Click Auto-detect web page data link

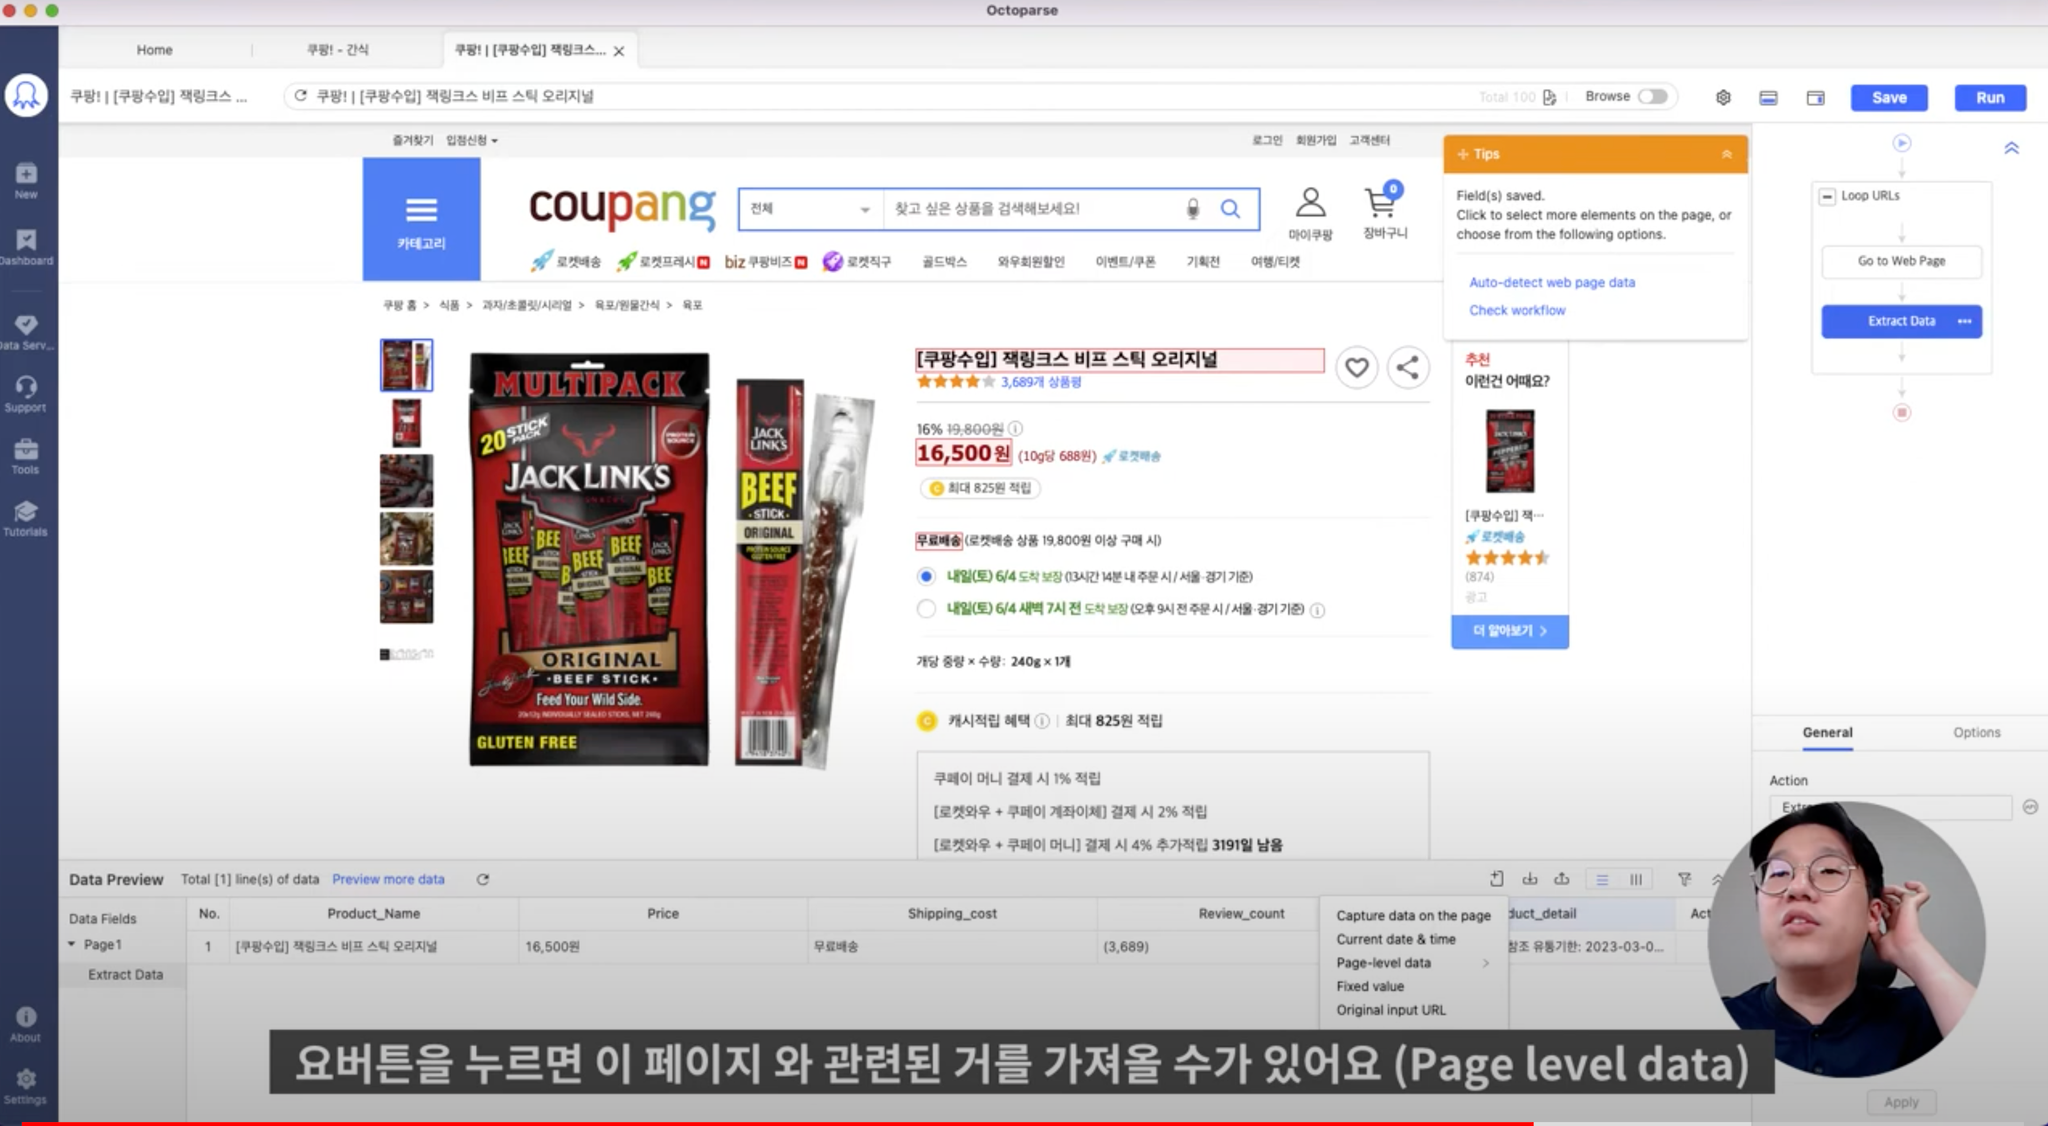pos(1552,282)
